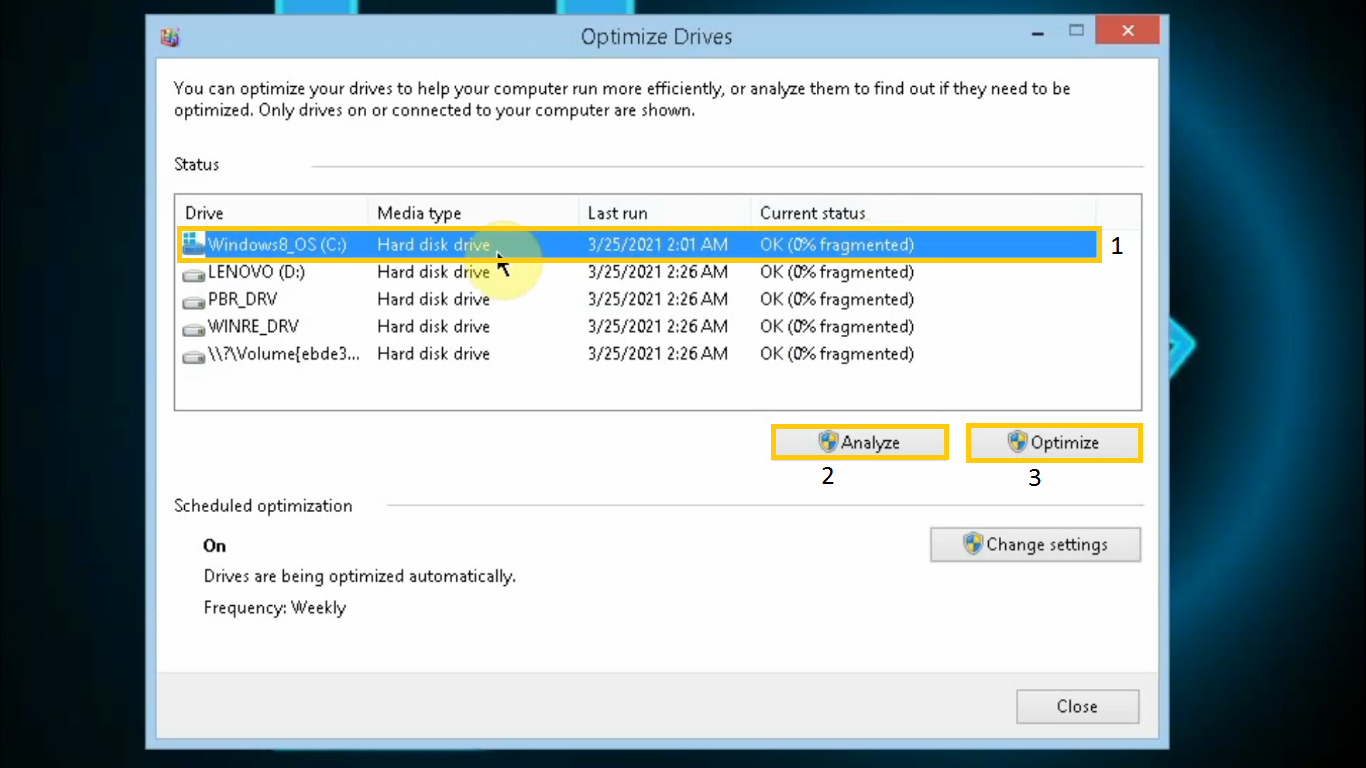1366x768 pixels.
Task: Click the PBR_DRV drive icon
Action: (x=193, y=299)
